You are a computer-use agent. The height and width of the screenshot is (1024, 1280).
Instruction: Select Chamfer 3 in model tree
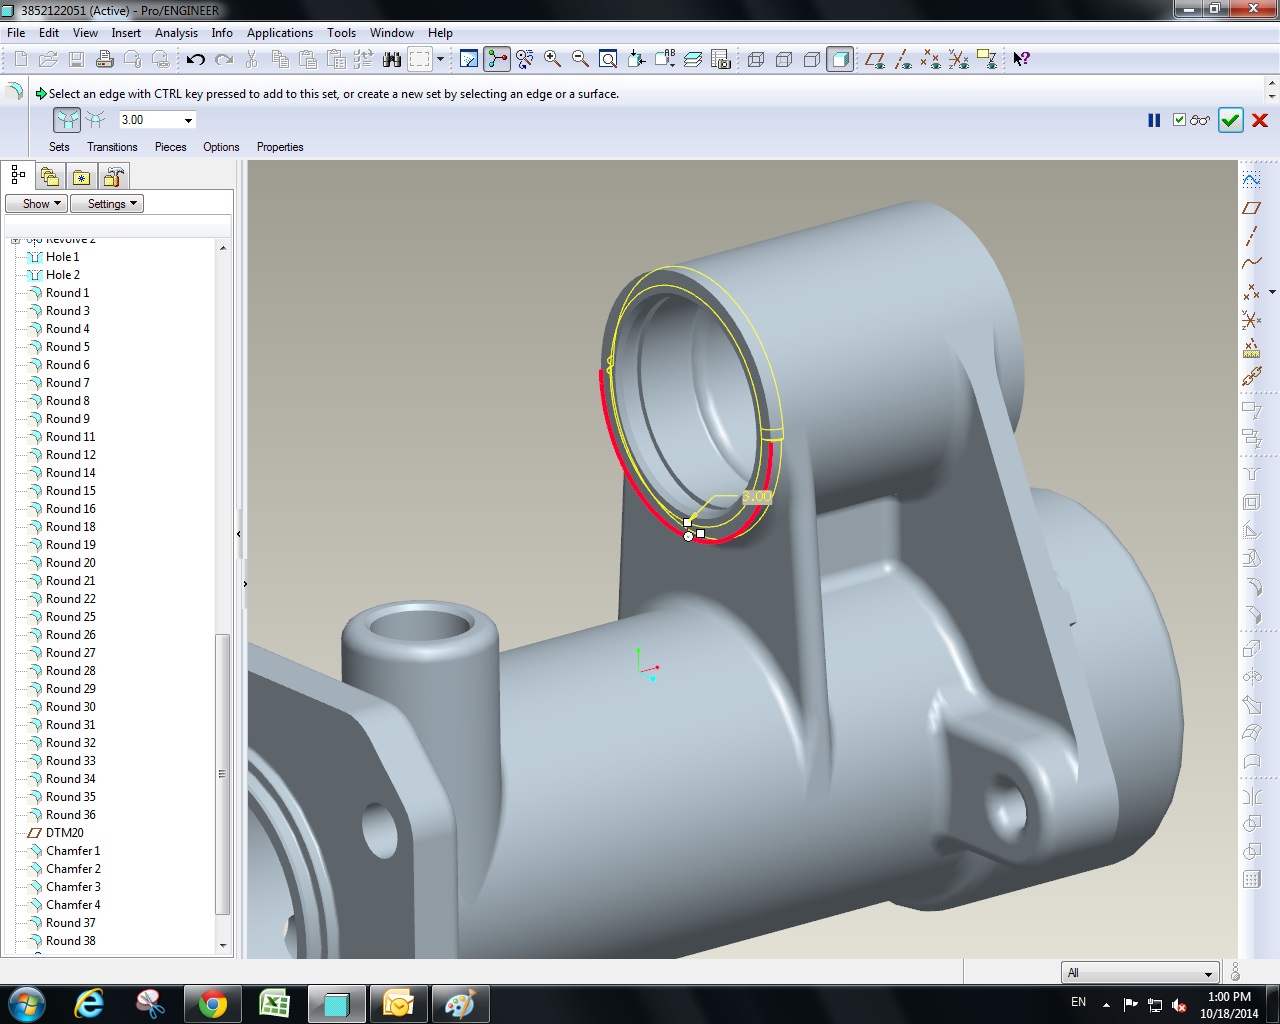coord(73,887)
